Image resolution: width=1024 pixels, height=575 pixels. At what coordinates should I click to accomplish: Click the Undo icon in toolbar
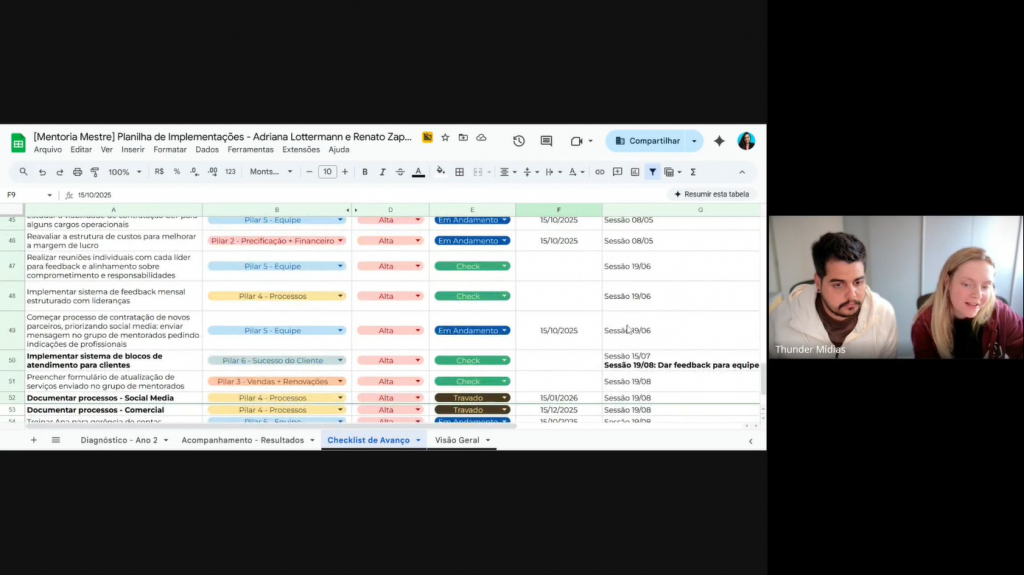click(42, 172)
